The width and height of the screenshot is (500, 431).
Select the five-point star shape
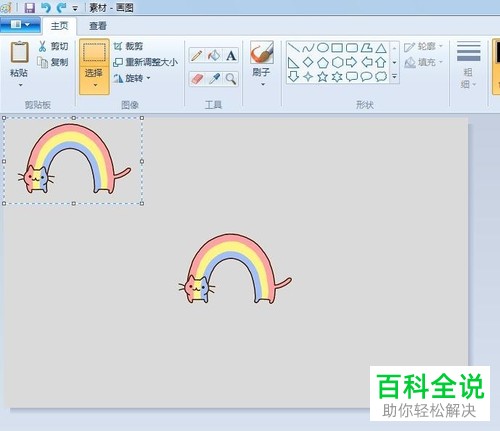[322, 77]
